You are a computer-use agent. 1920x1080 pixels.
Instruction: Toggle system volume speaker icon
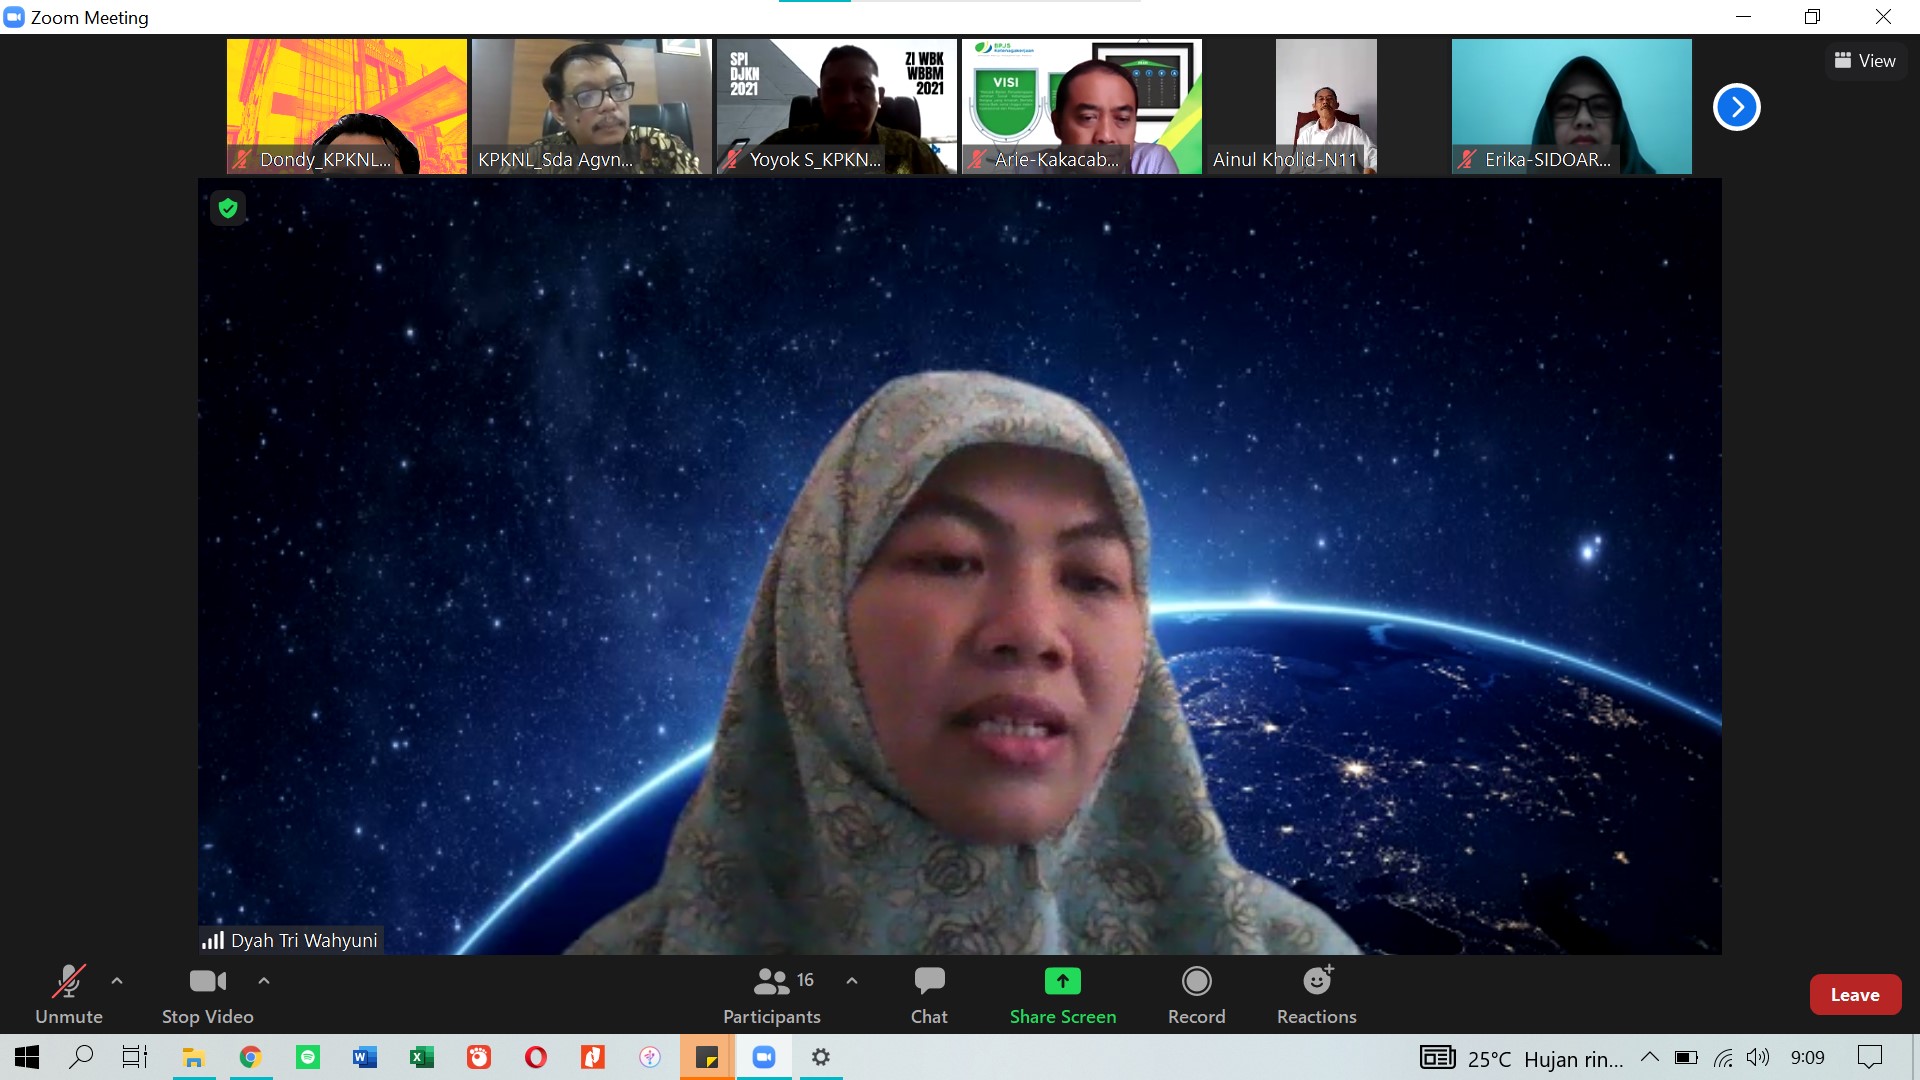[1757, 1057]
